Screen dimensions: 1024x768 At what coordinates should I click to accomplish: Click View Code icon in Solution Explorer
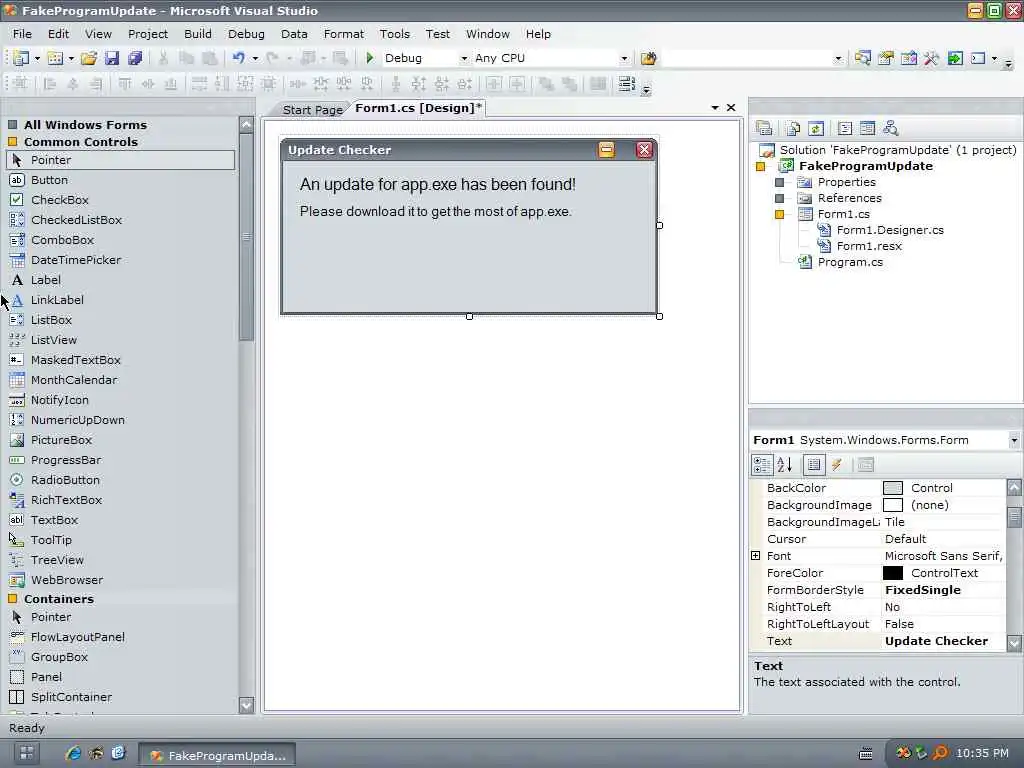pyautogui.click(x=845, y=129)
